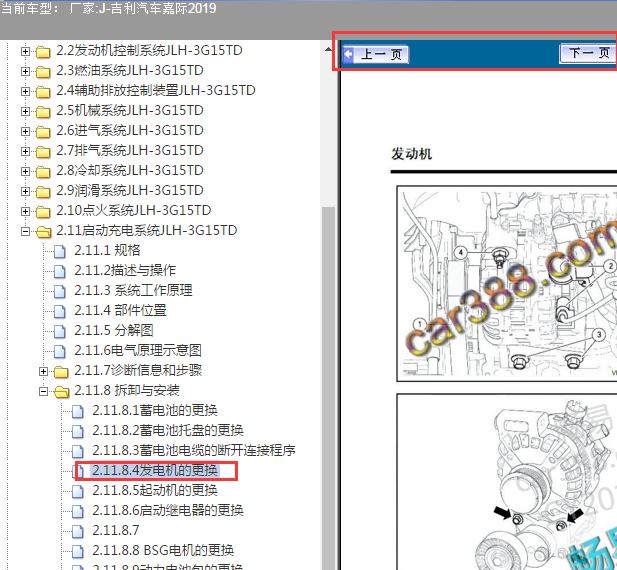This screenshot has width=617, height=570.
Task: Click document icon of 2.11.5 分解图
Action: click(x=60, y=331)
